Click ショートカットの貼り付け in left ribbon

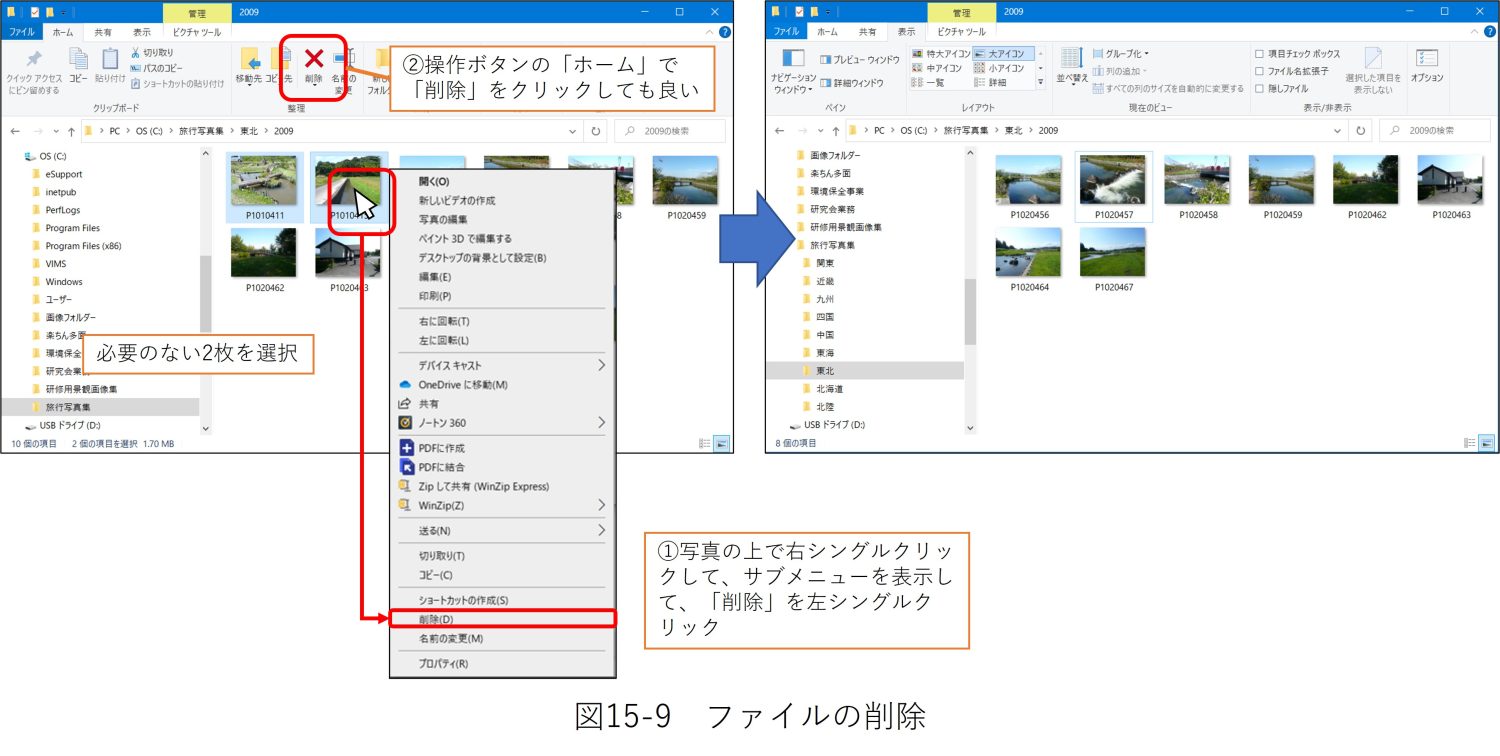(x=177, y=84)
